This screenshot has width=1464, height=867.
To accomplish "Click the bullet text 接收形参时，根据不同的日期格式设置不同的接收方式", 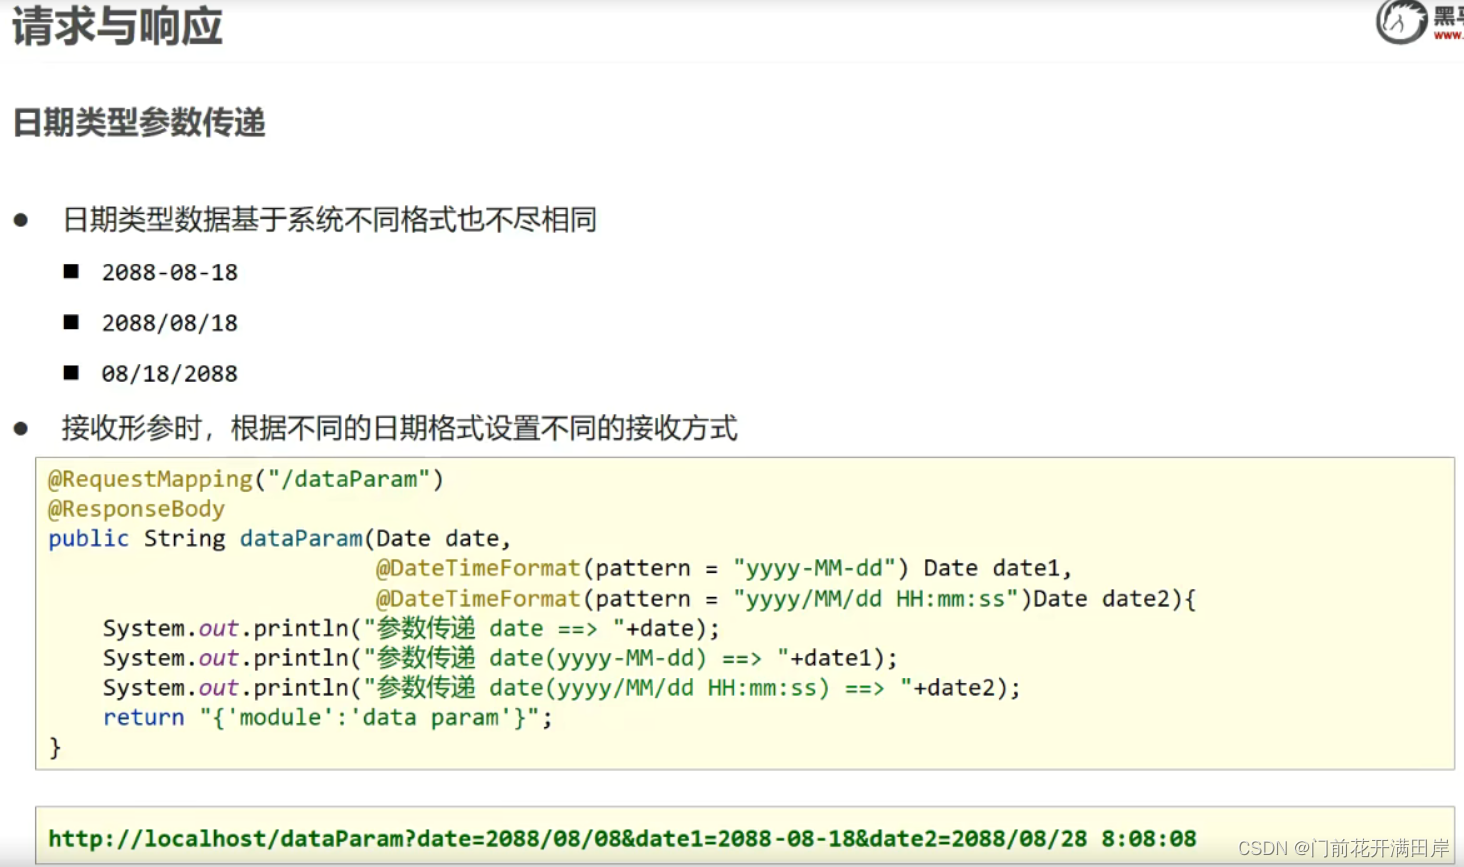I will point(399,428).
